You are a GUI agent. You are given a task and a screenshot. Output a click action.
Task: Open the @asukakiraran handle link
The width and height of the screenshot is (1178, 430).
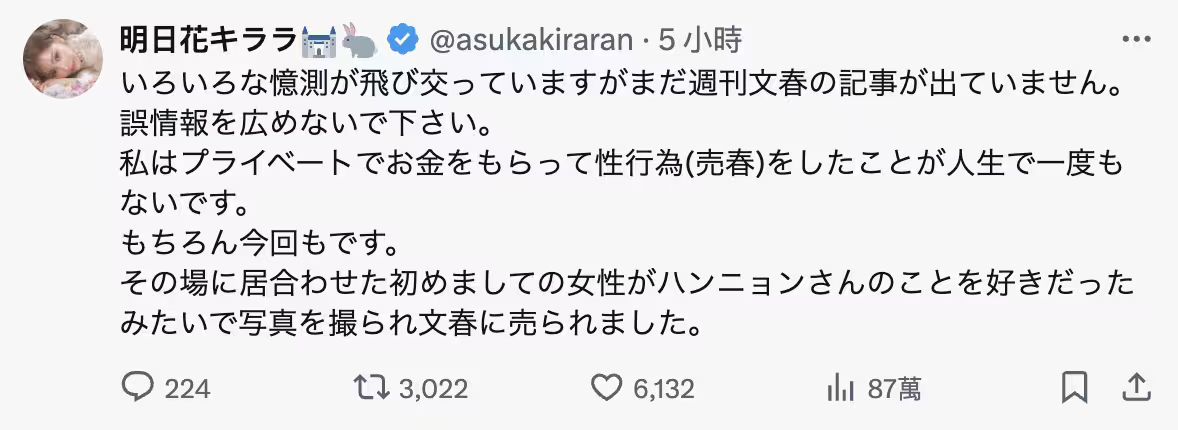pos(530,41)
